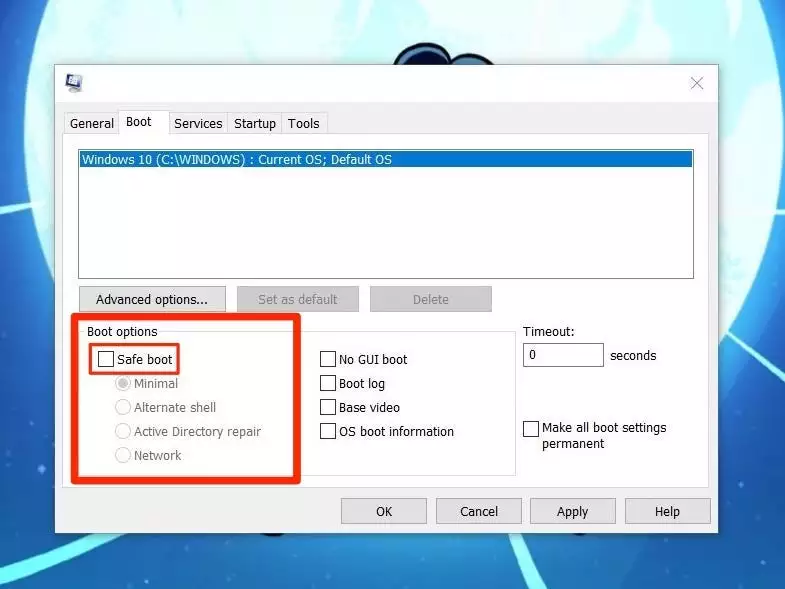The width and height of the screenshot is (785, 589).
Task: Select the Boot tab
Action: (139, 122)
